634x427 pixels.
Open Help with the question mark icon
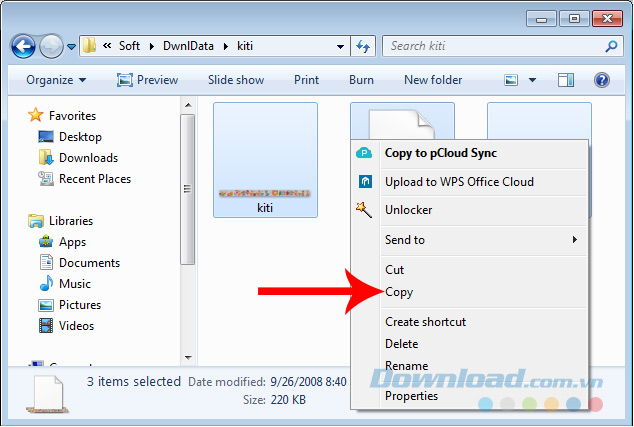(602, 80)
